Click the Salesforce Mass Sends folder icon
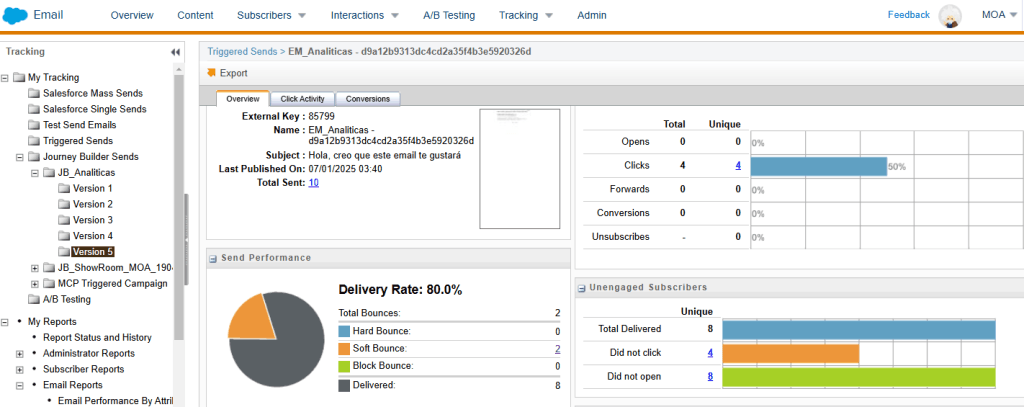 tap(34, 93)
